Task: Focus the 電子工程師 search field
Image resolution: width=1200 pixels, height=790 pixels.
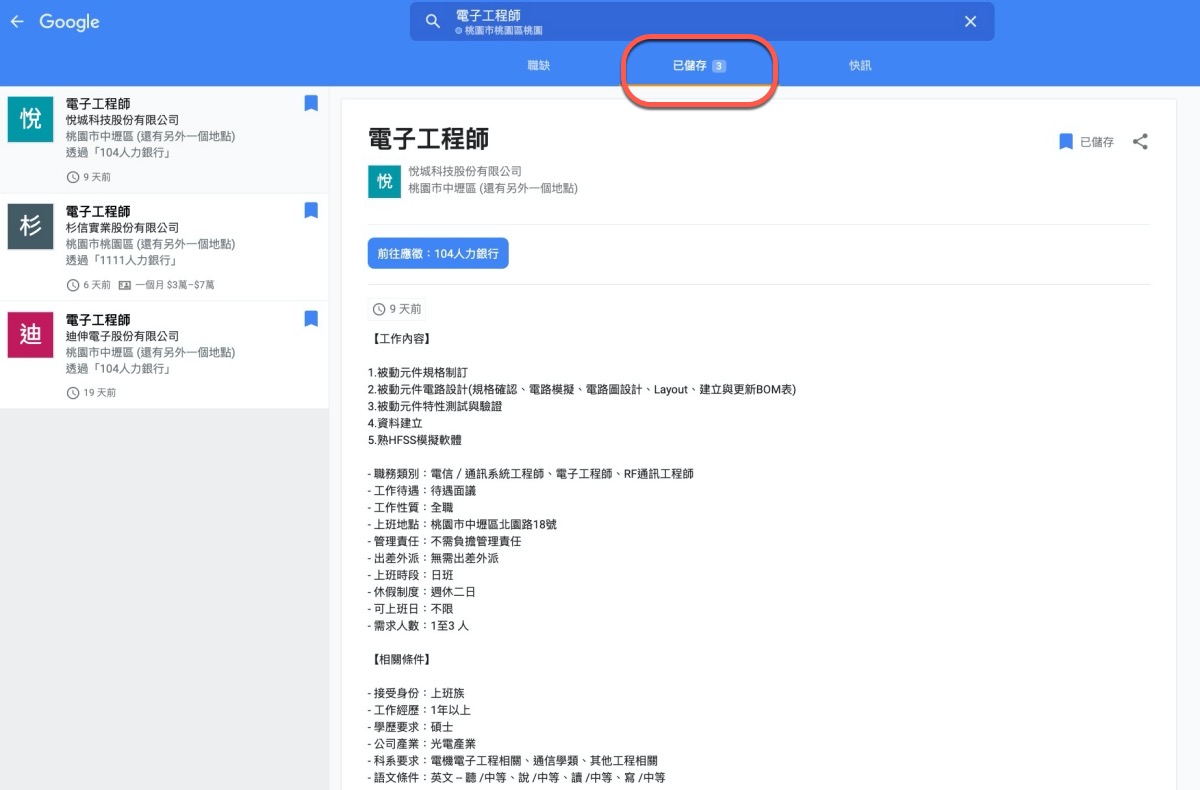Action: click(x=702, y=22)
